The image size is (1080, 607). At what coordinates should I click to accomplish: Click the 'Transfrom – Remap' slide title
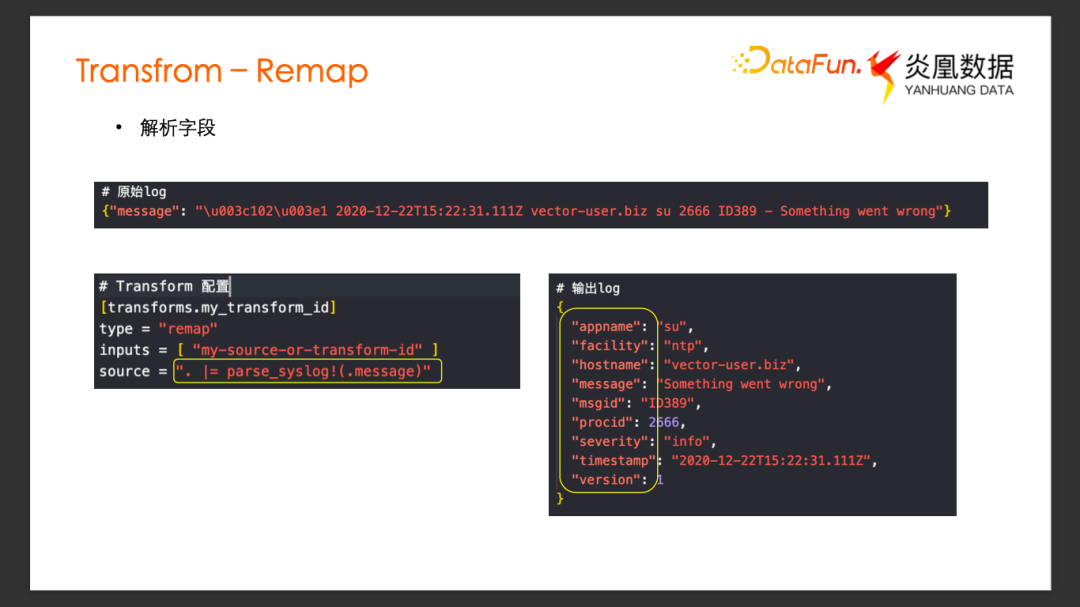pos(222,71)
